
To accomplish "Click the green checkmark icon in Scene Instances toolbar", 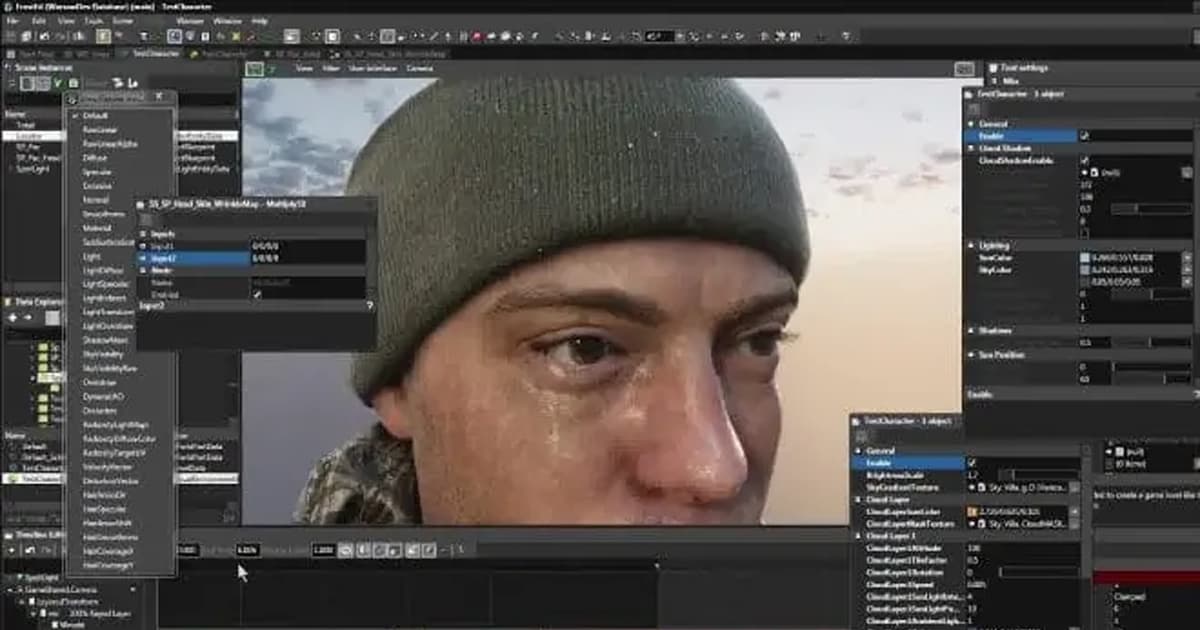I will (x=58, y=84).
